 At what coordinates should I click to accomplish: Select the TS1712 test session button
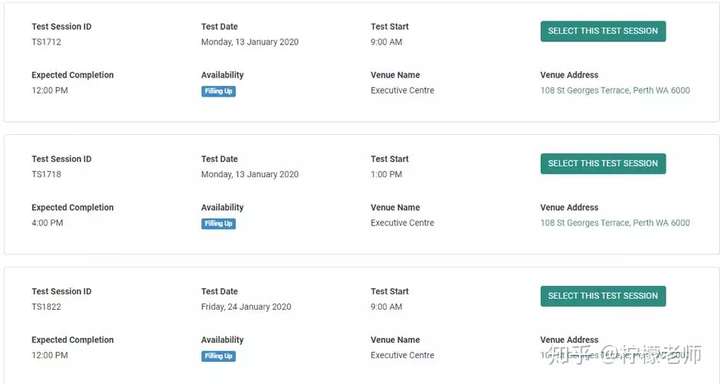603,31
